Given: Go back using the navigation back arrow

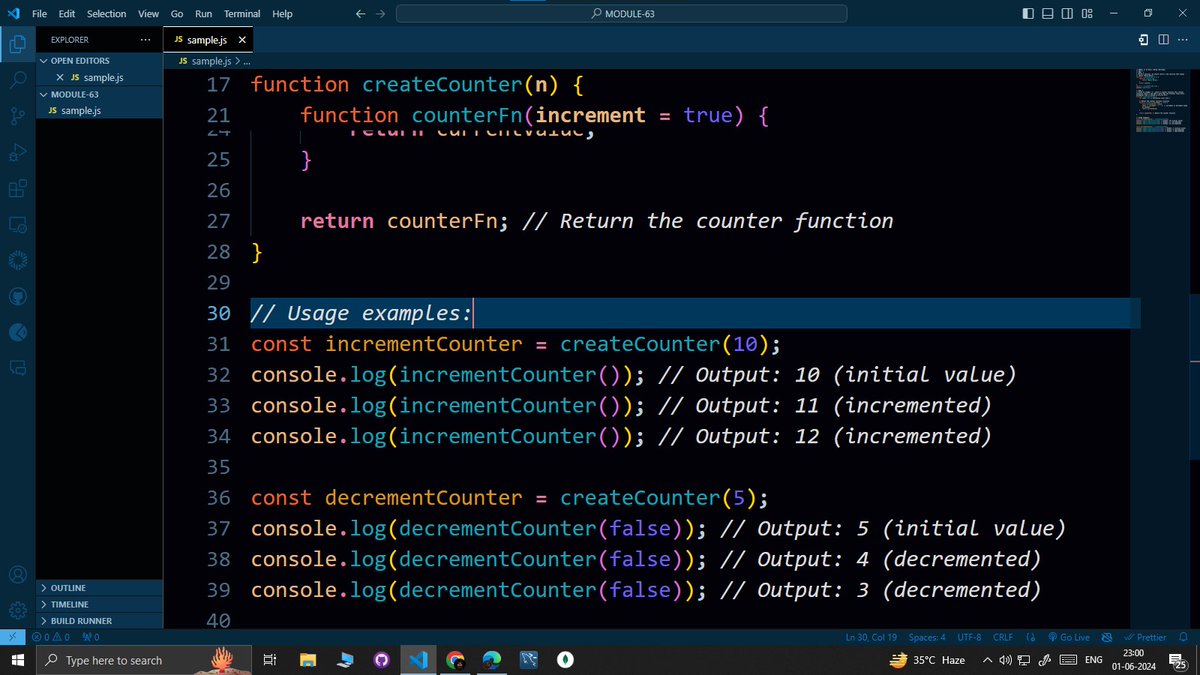Looking at the screenshot, I should click(x=361, y=14).
